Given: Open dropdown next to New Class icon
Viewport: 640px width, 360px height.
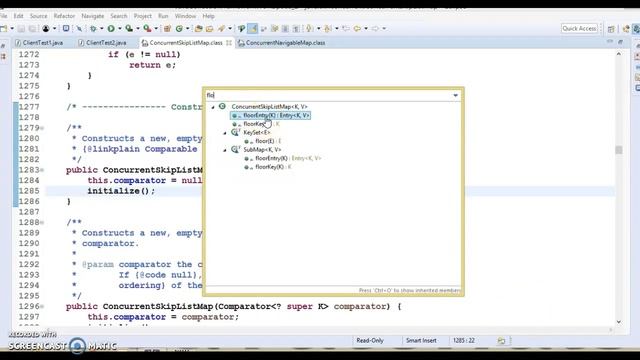Looking at the screenshot, I should click(188, 29).
